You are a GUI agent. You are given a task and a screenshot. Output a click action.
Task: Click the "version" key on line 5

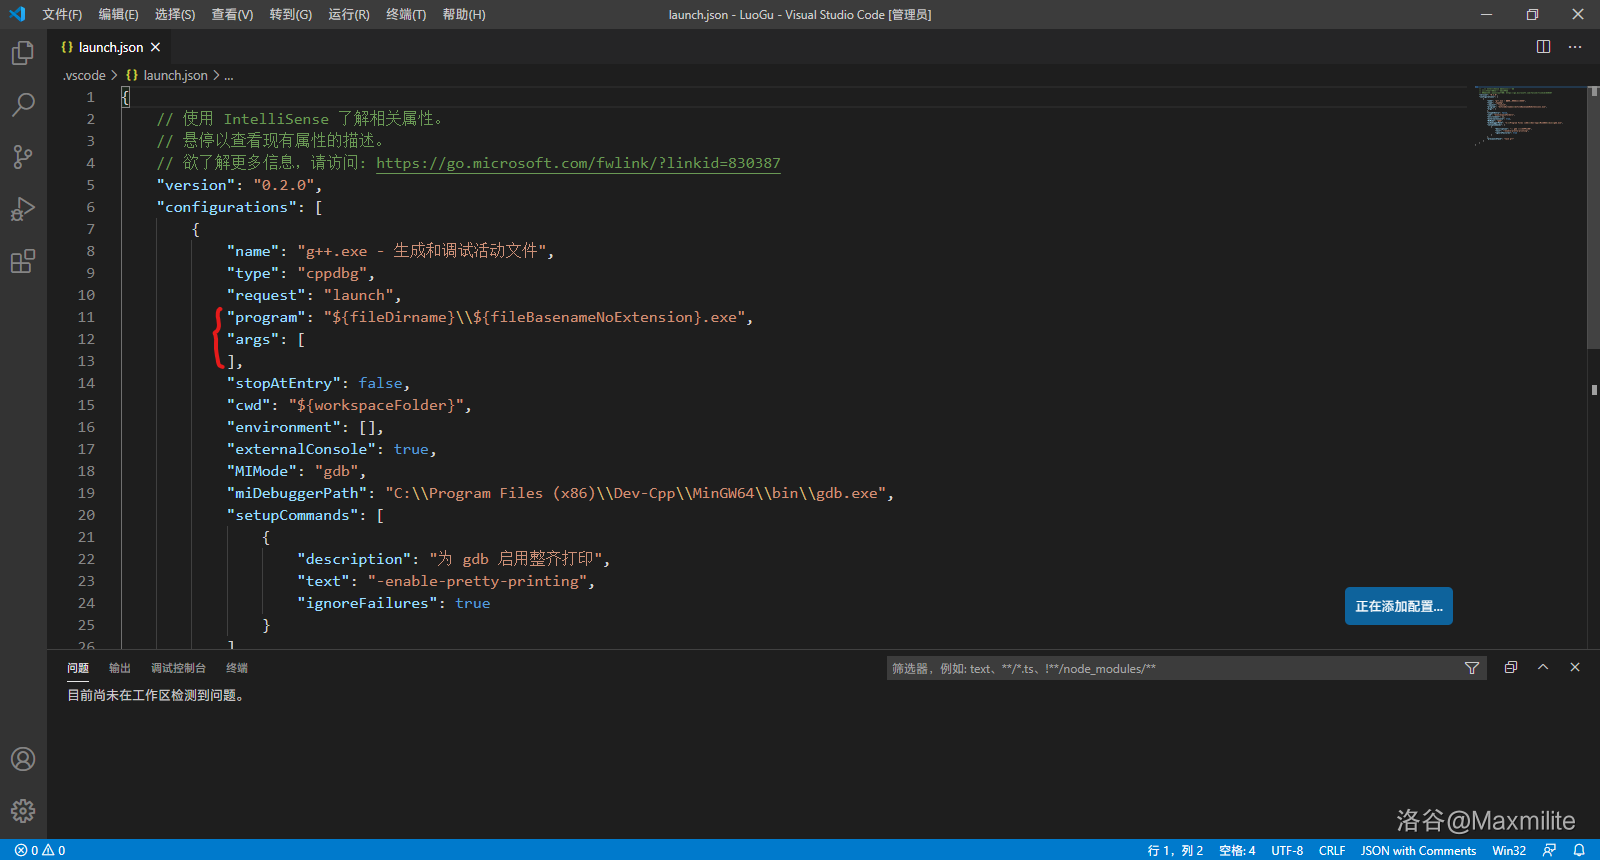click(197, 185)
